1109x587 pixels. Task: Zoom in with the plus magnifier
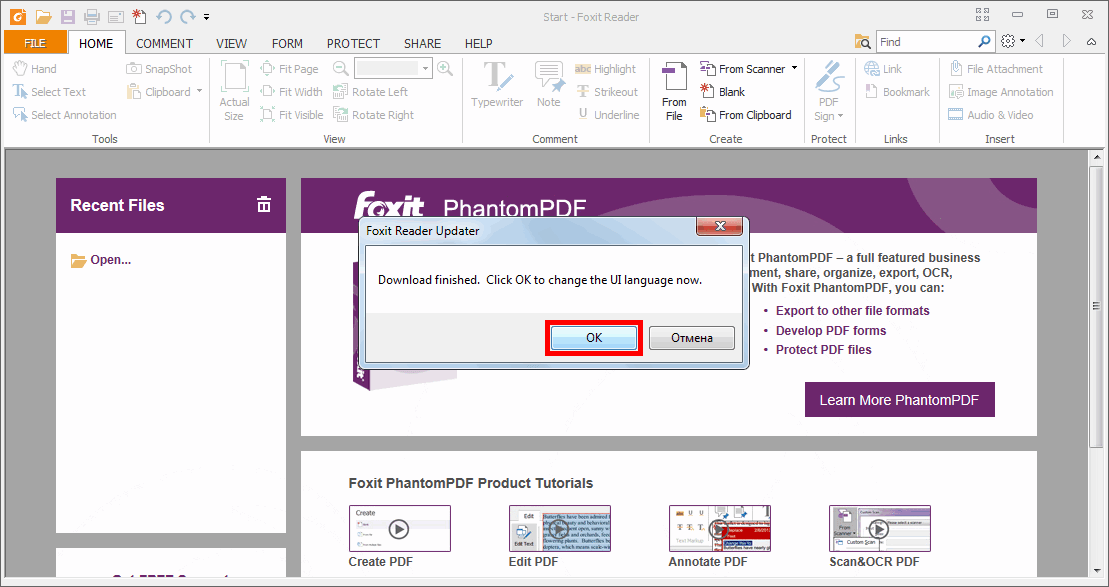(445, 69)
